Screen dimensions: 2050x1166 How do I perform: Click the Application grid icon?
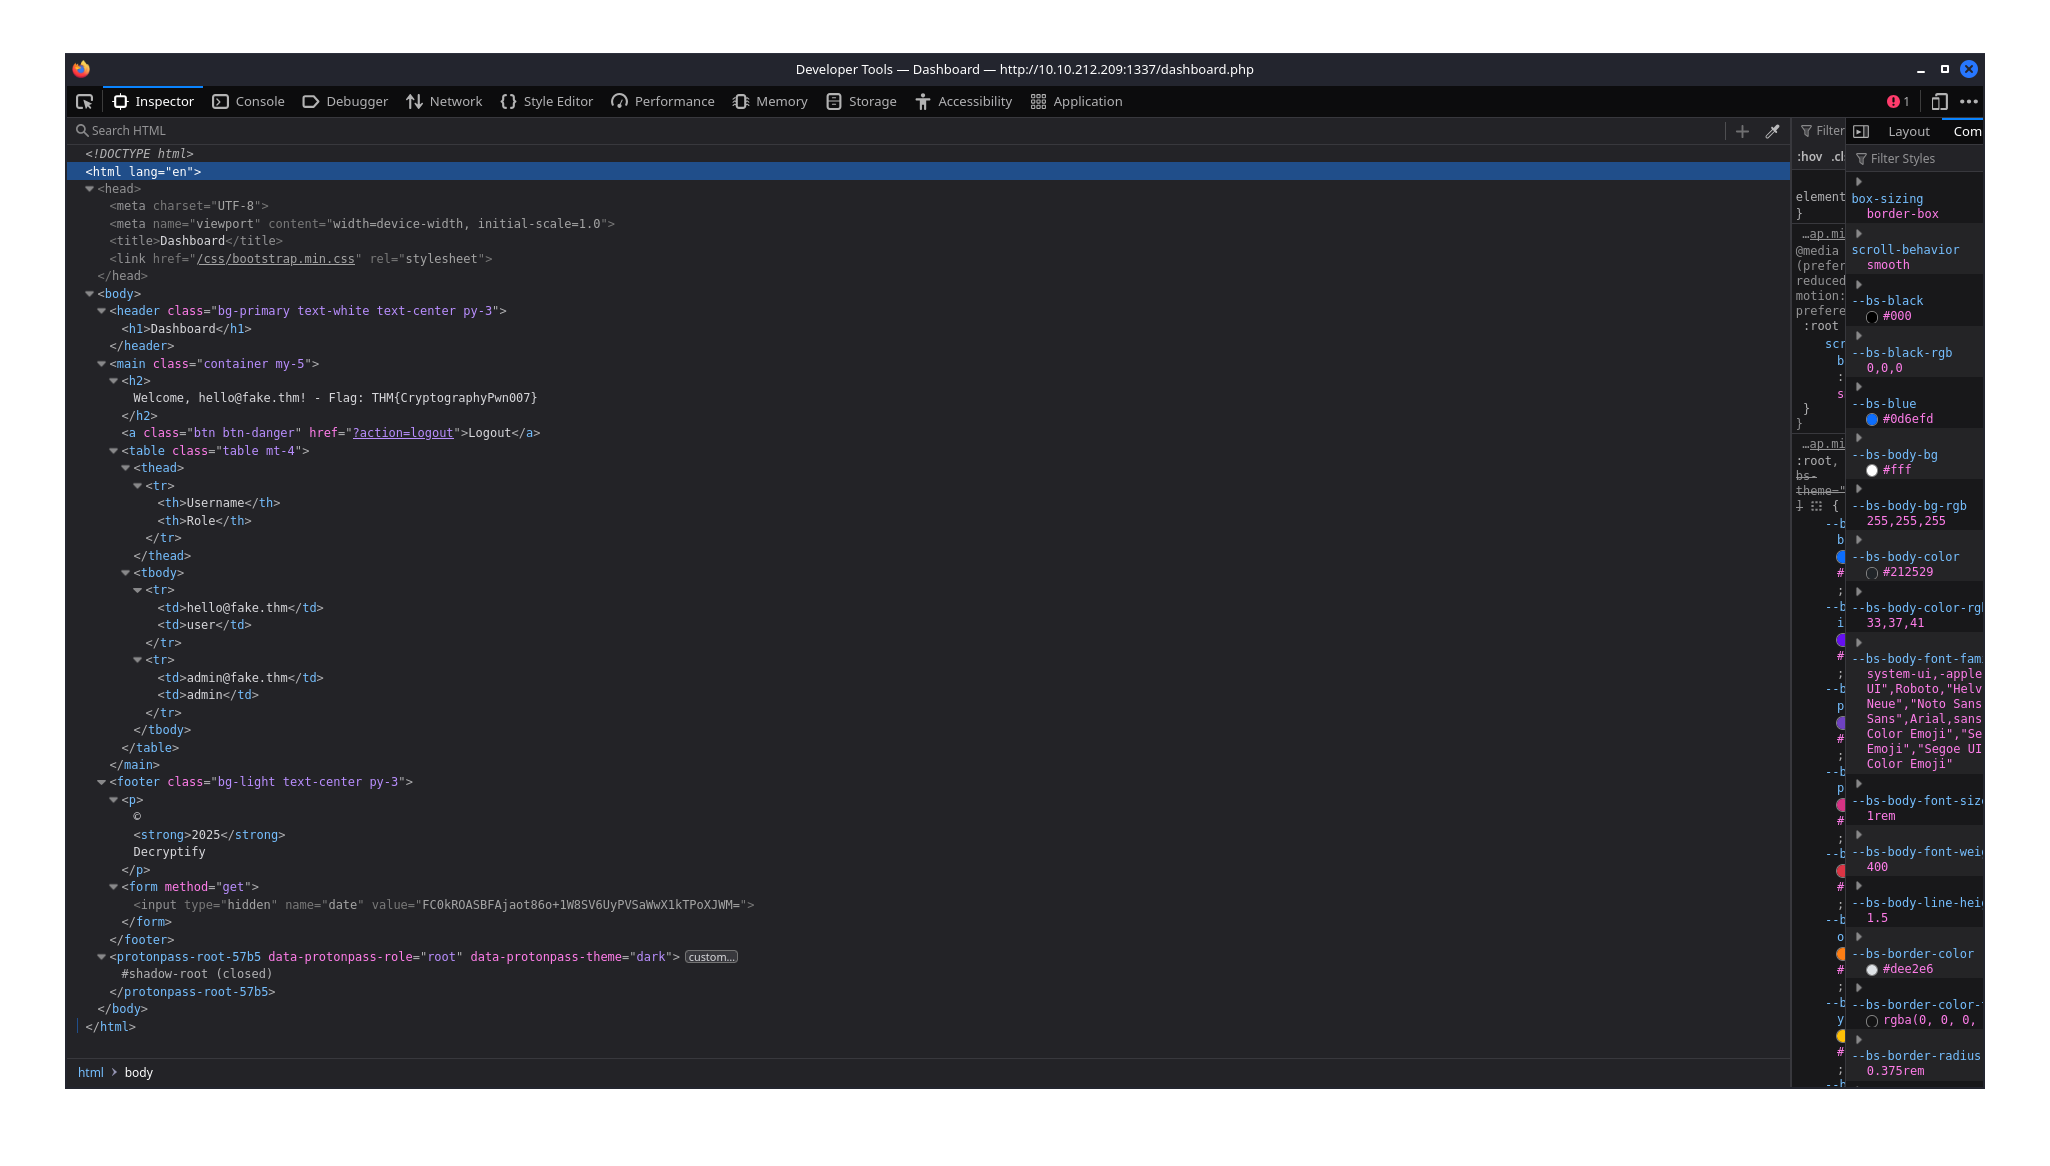1038,102
